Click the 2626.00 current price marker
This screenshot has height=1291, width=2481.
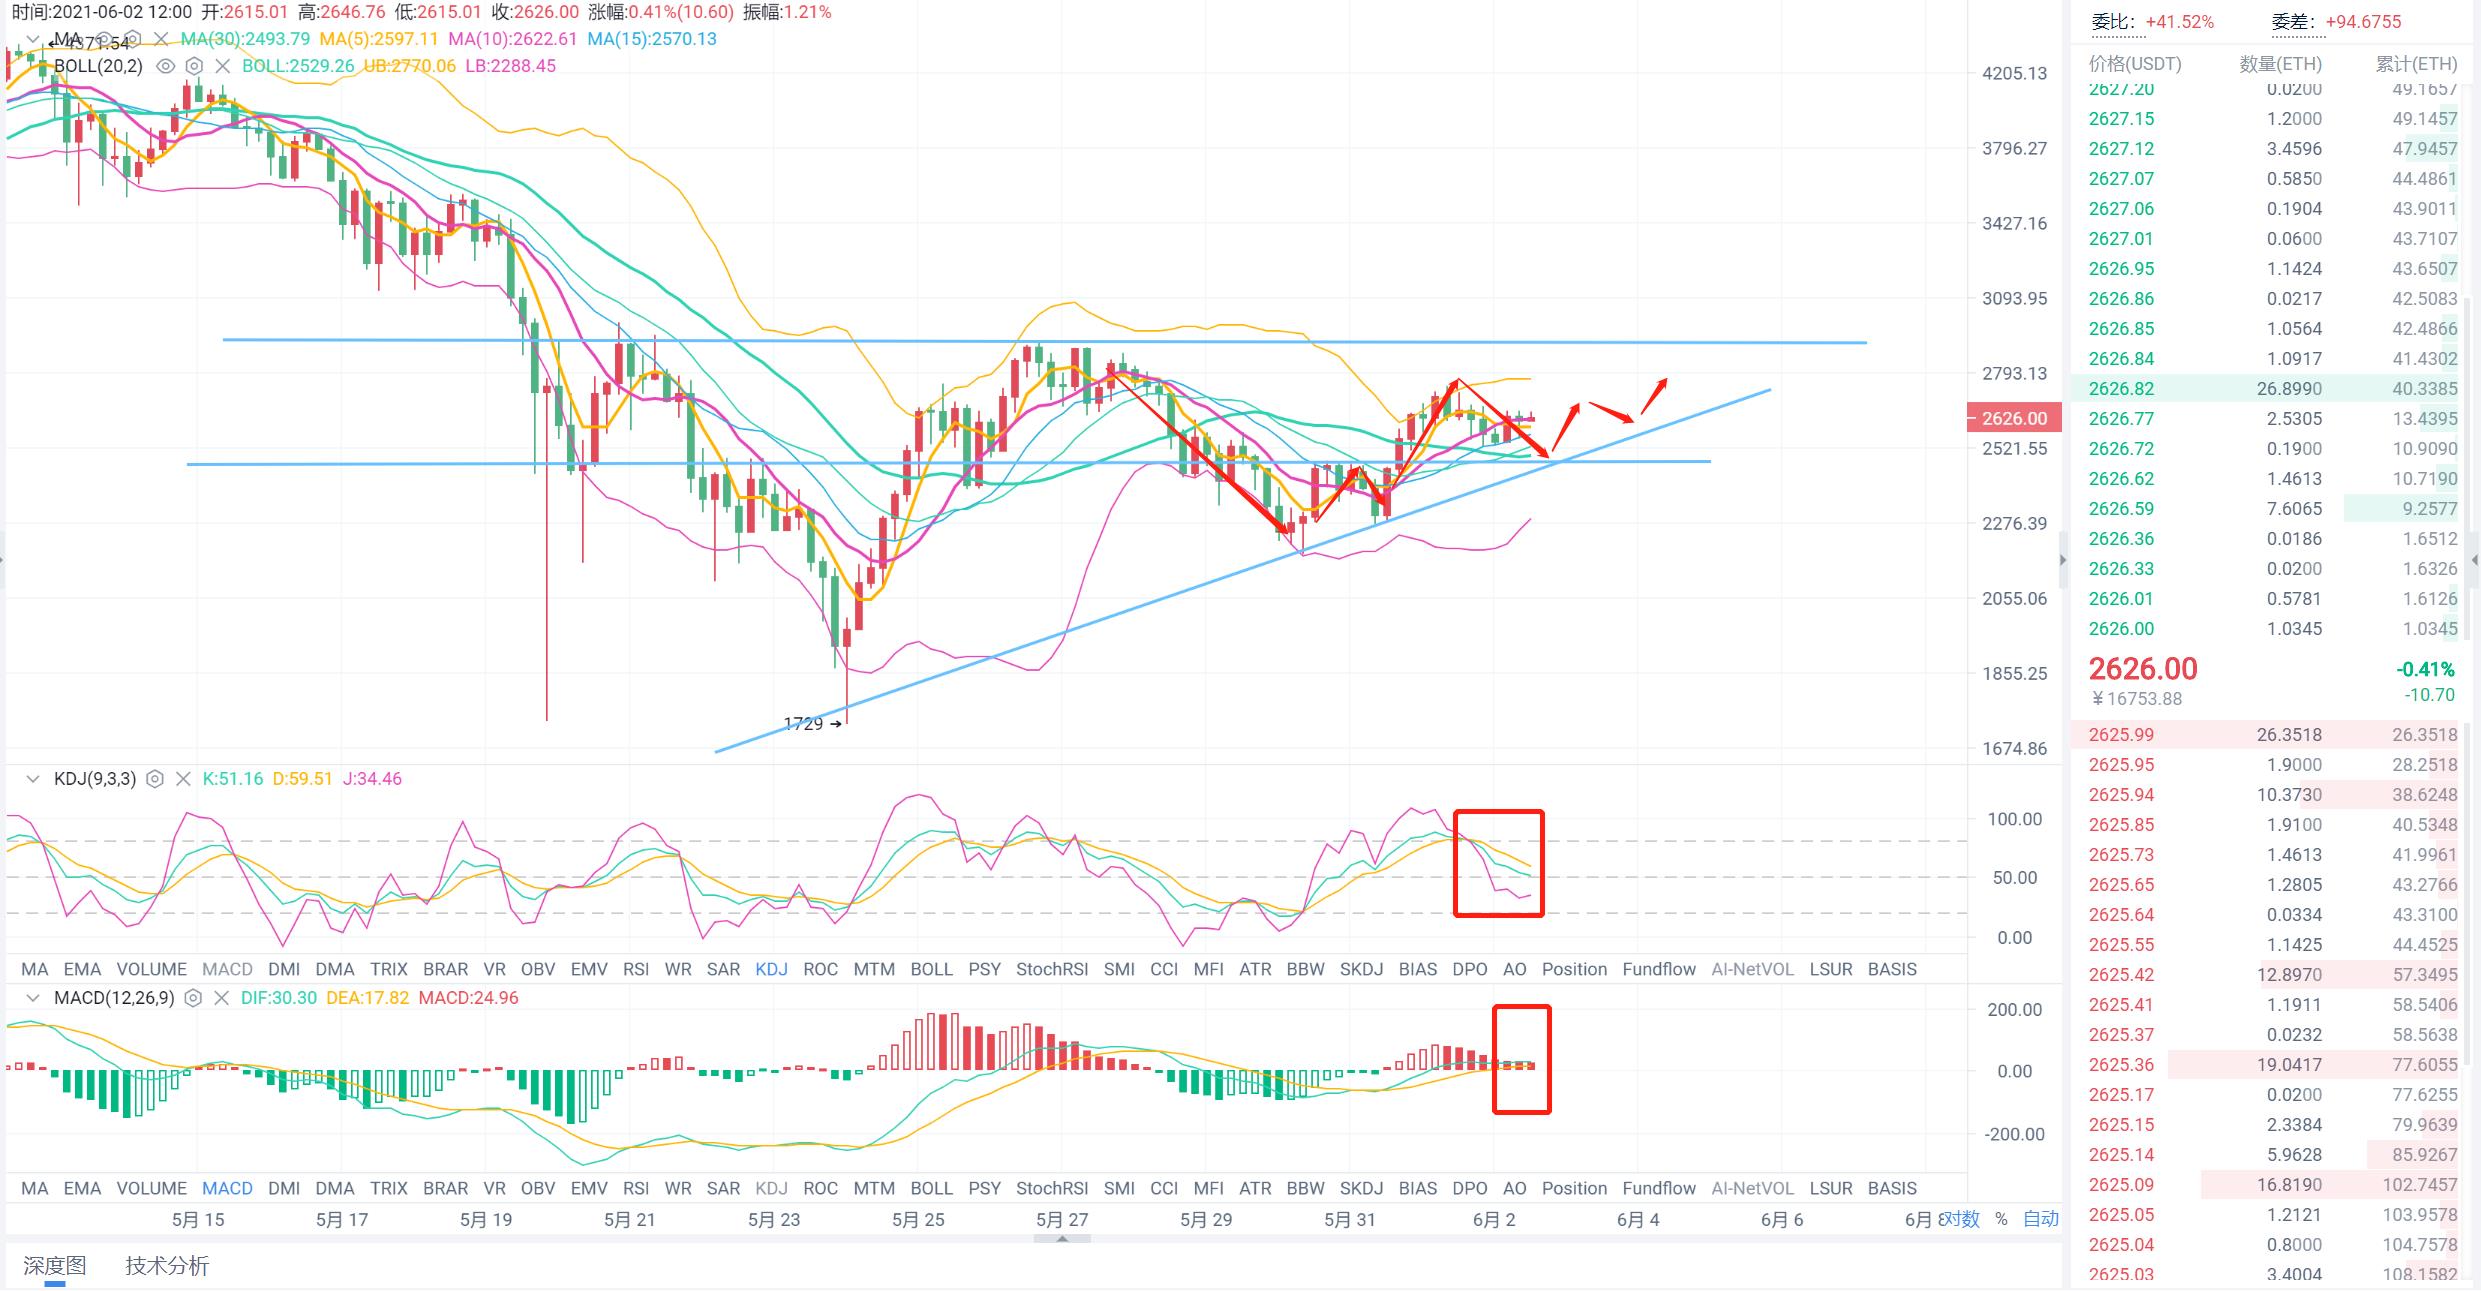2013,419
